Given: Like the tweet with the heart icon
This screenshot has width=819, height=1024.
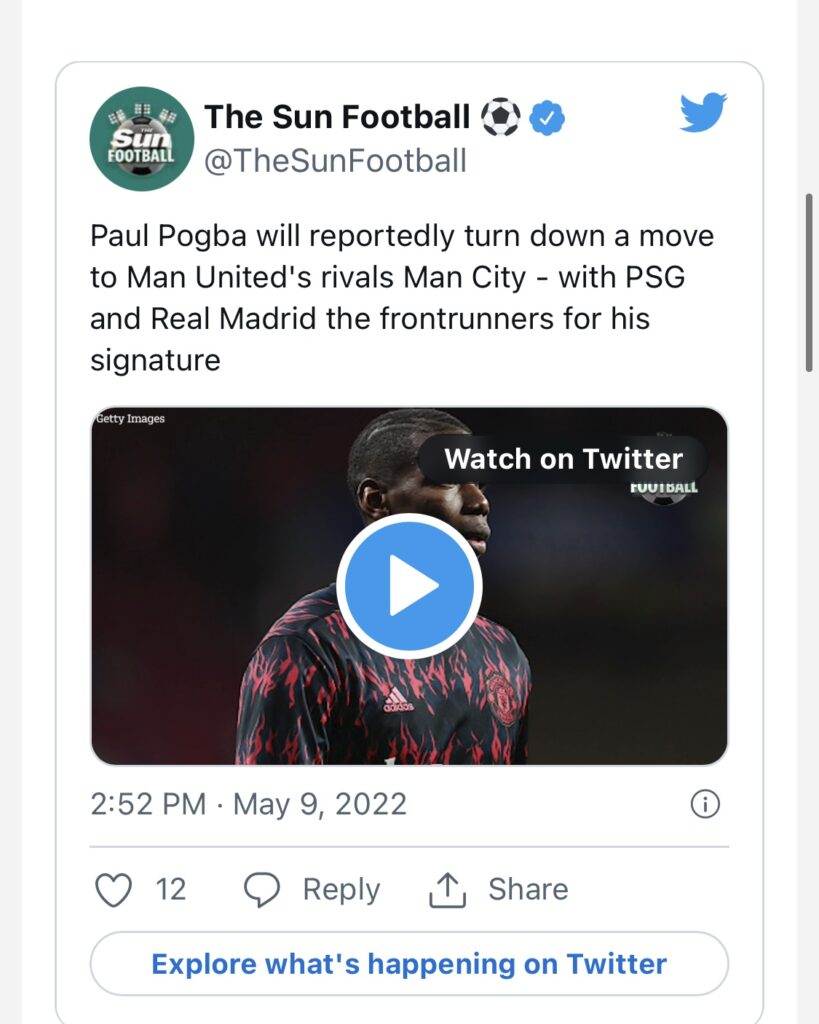Looking at the screenshot, I should 113,889.
